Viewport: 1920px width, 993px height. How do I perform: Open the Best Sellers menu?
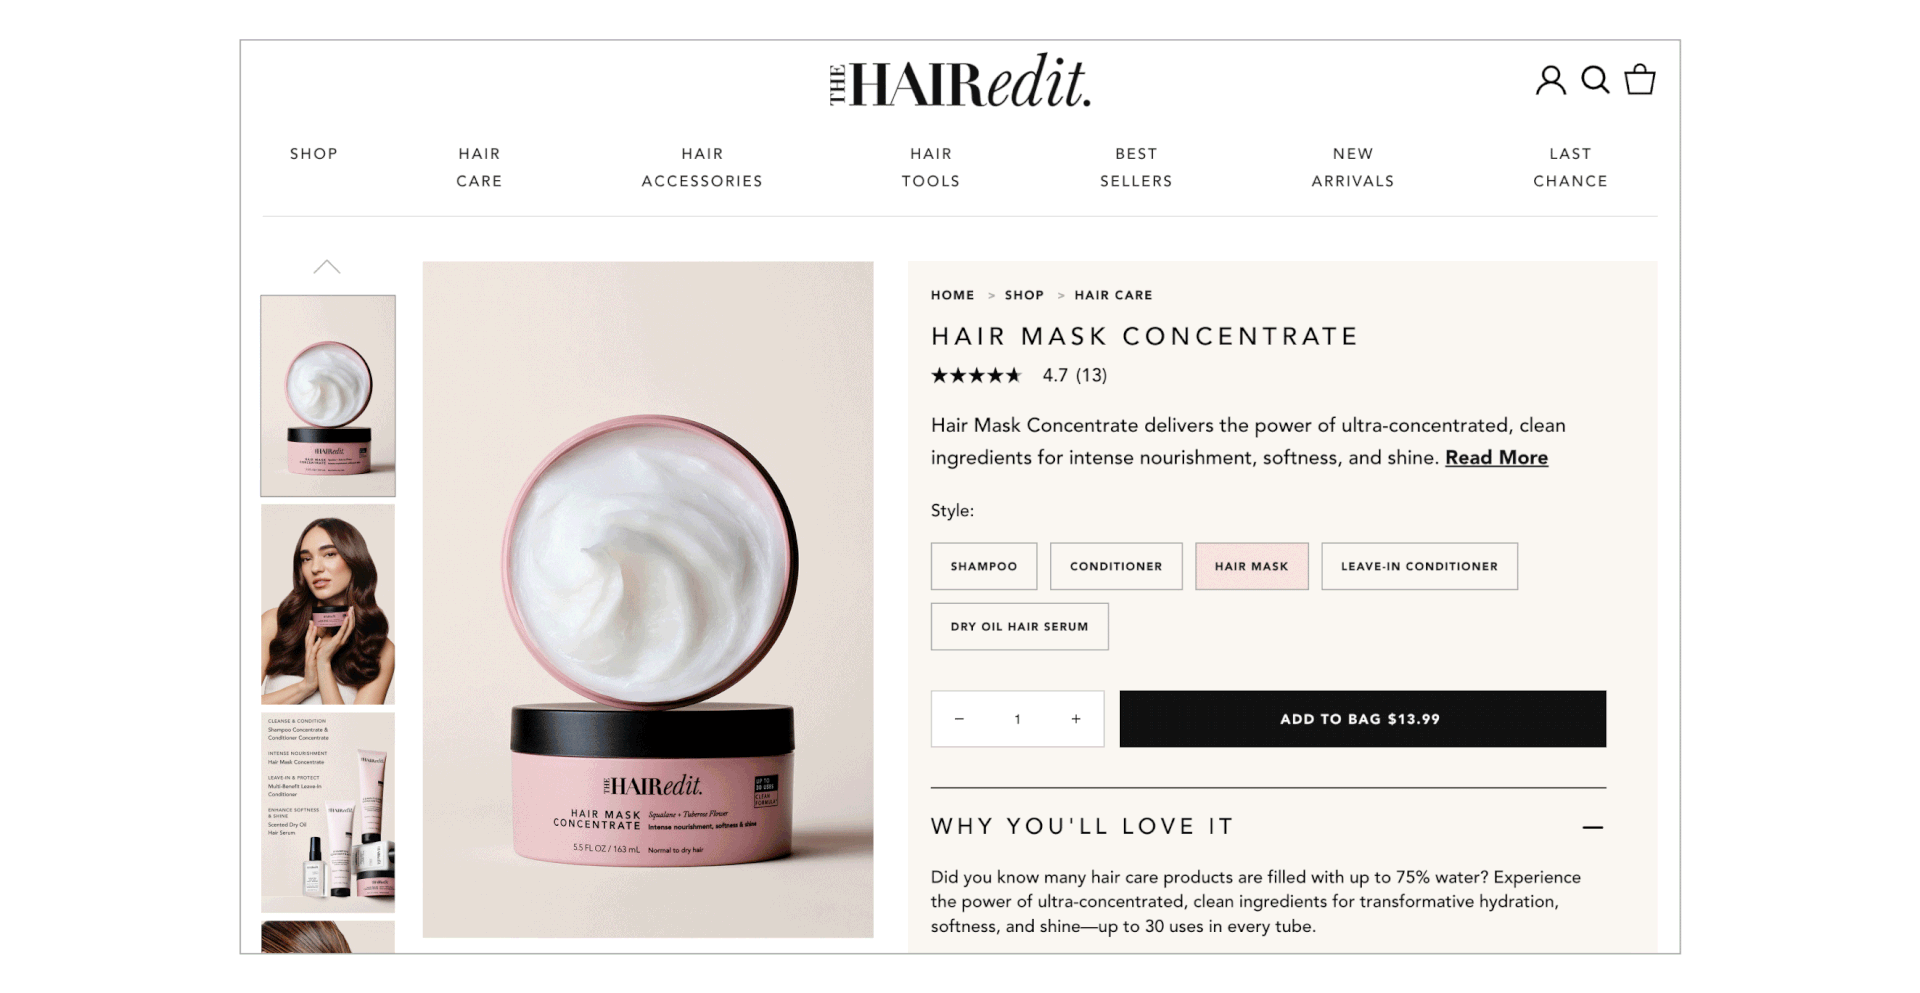click(1136, 167)
